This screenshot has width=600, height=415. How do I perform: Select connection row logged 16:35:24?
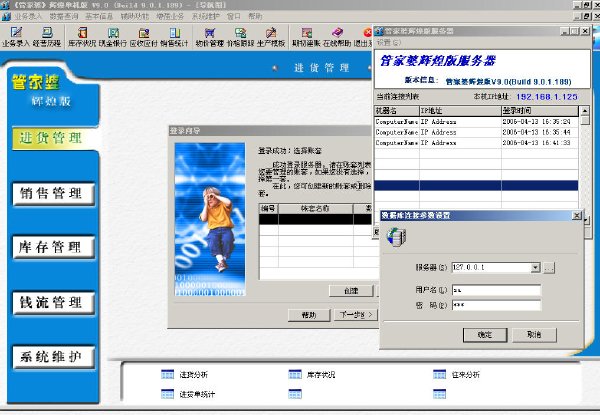coord(476,122)
